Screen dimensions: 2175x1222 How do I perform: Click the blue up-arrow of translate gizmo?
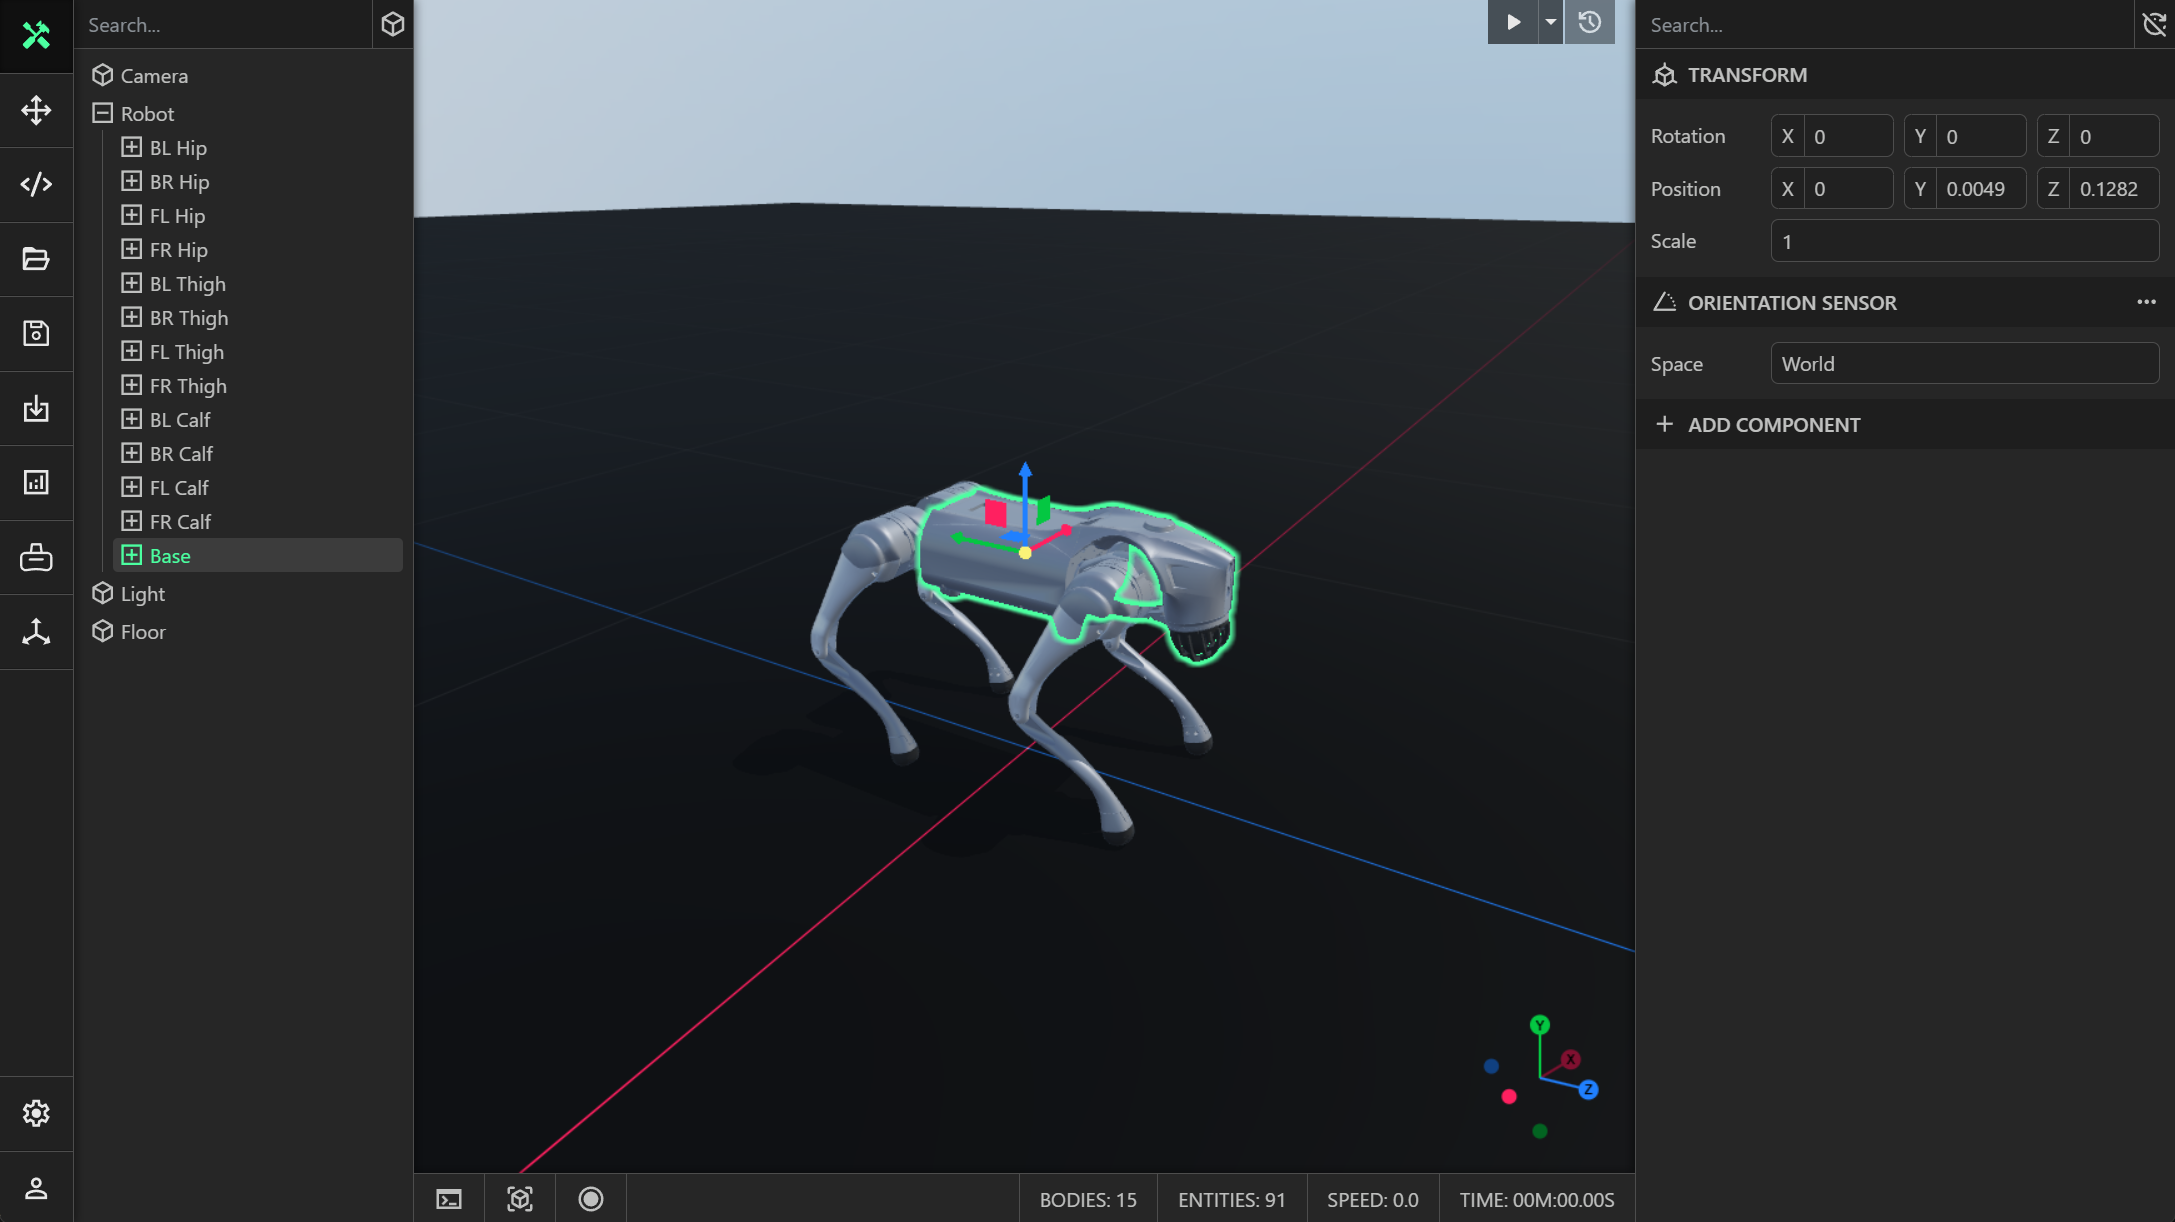pos(1025,470)
